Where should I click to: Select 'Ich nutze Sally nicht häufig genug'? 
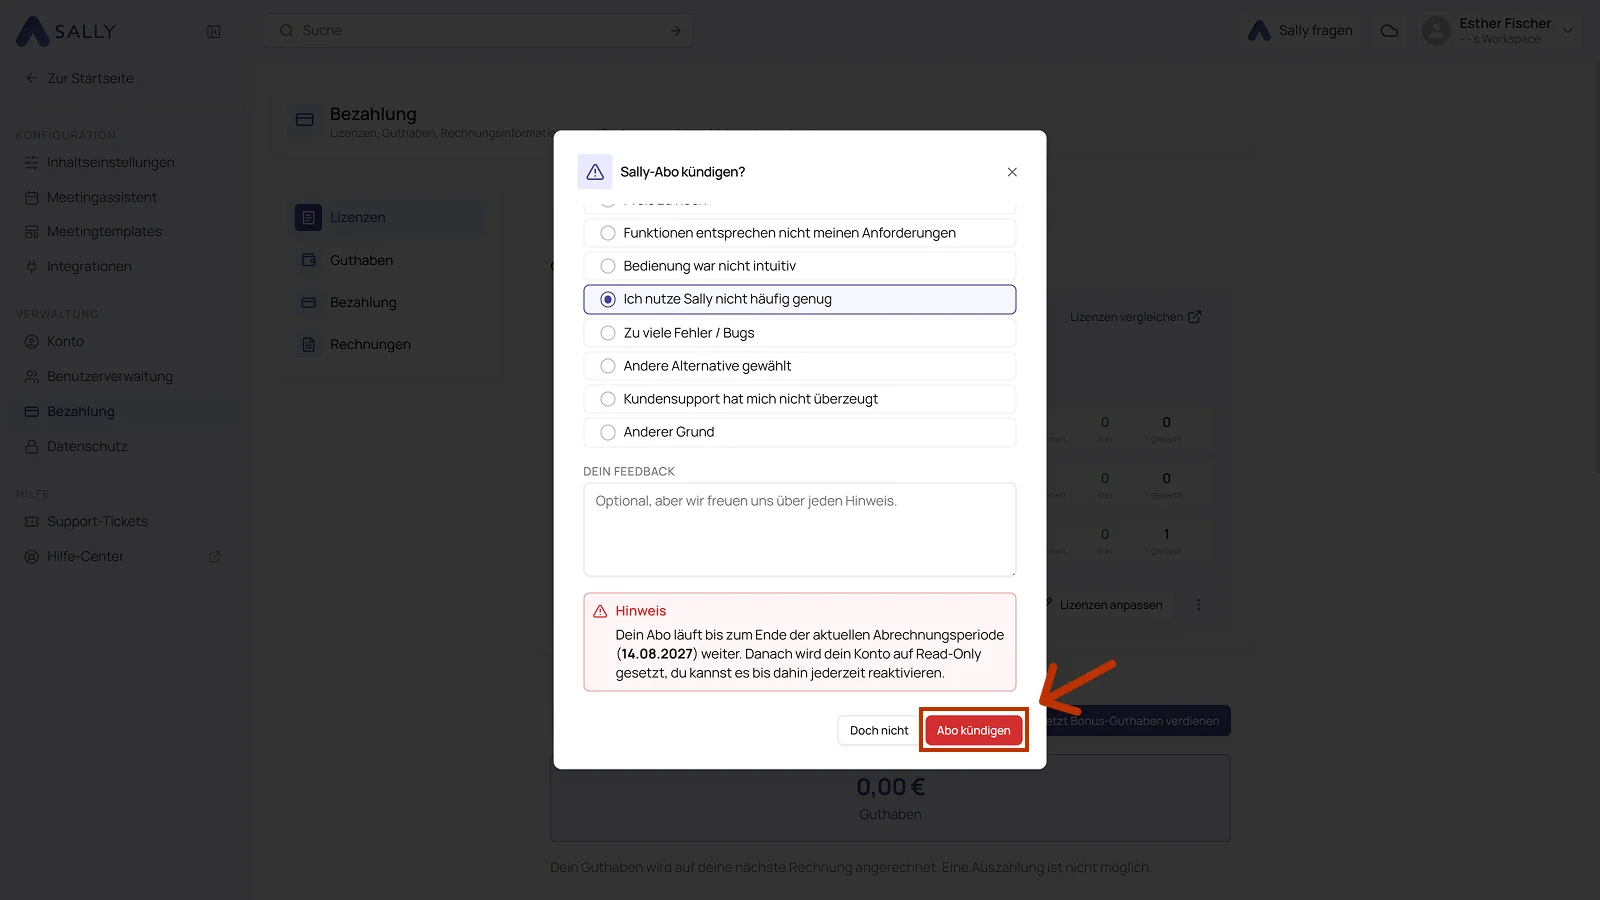800,299
